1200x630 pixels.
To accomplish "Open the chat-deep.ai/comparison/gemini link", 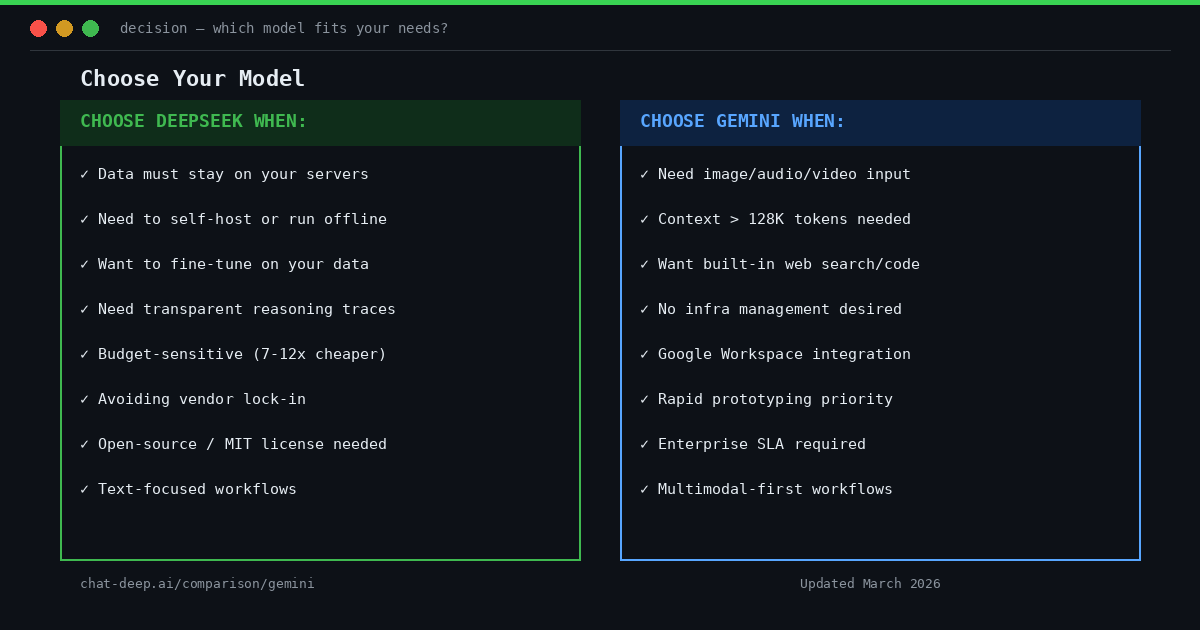I will (x=197, y=583).
